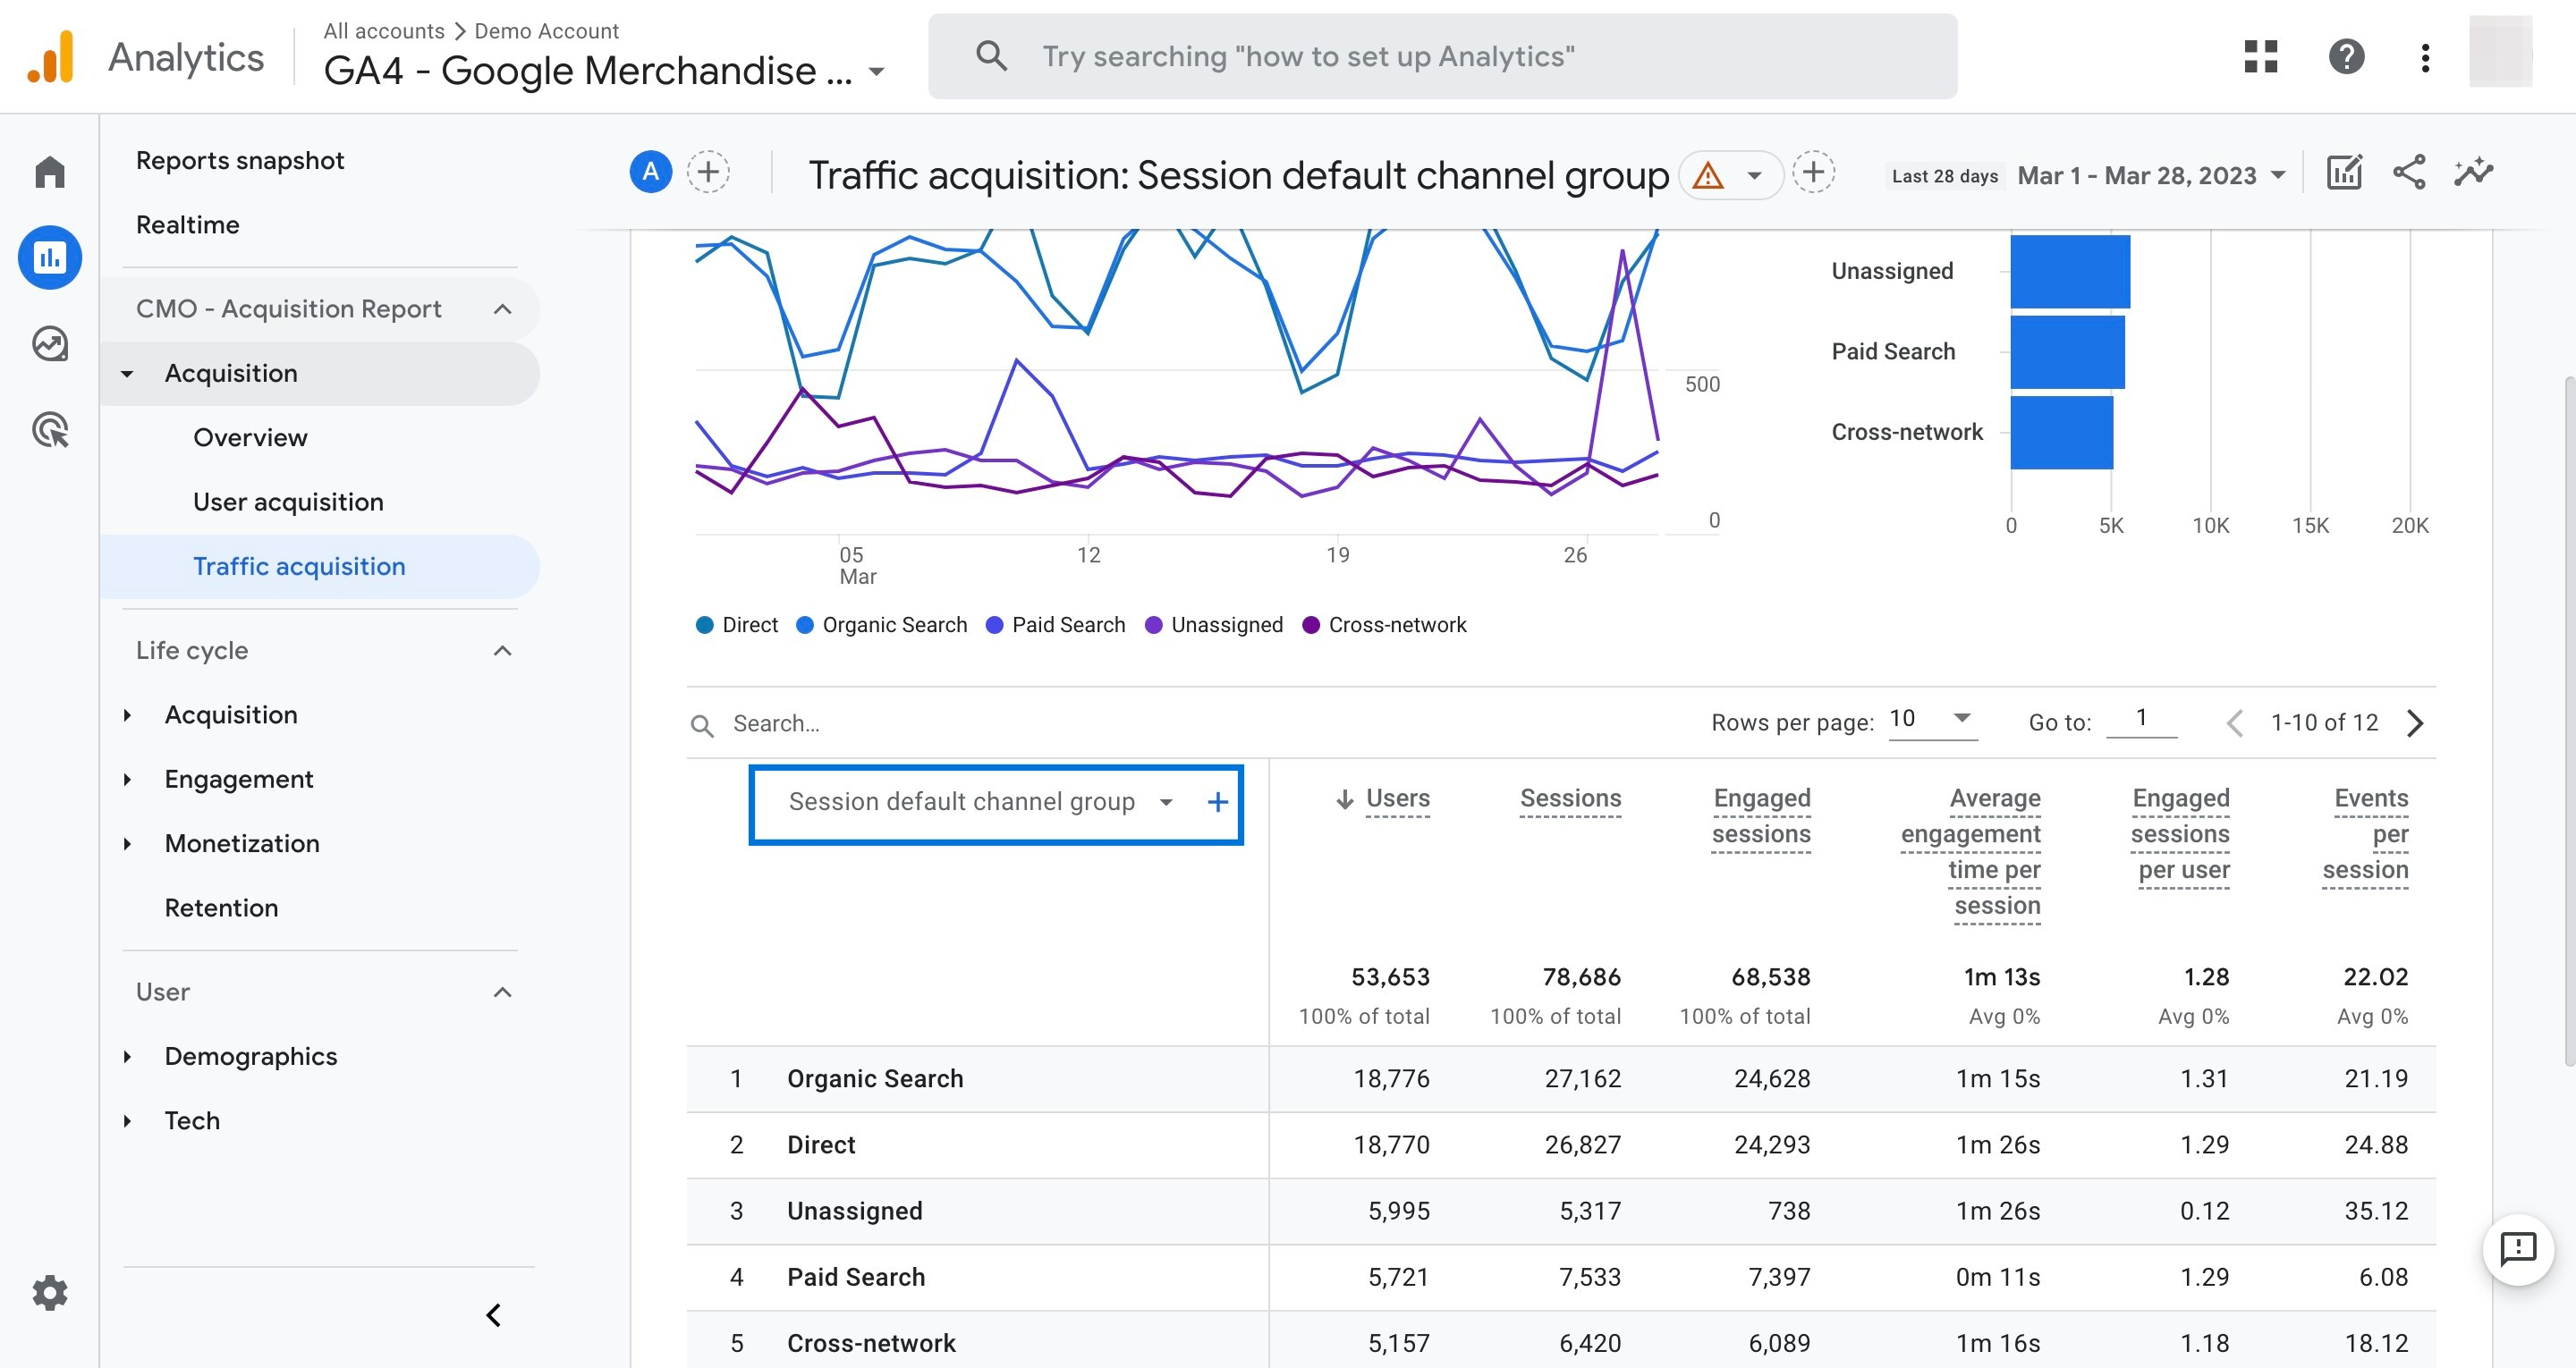This screenshot has height=1368, width=2576.
Task: Open the Home icon in left navigation
Action: [x=49, y=171]
